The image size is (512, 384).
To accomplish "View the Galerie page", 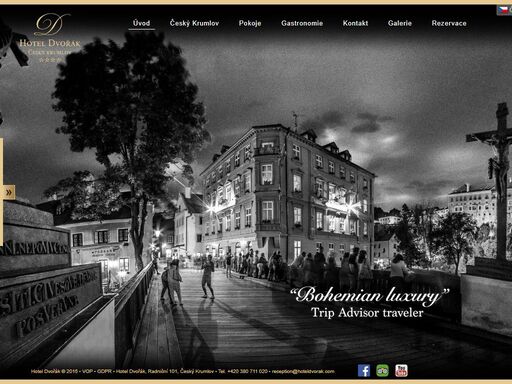I will pyautogui.click(x=400, y=23).
